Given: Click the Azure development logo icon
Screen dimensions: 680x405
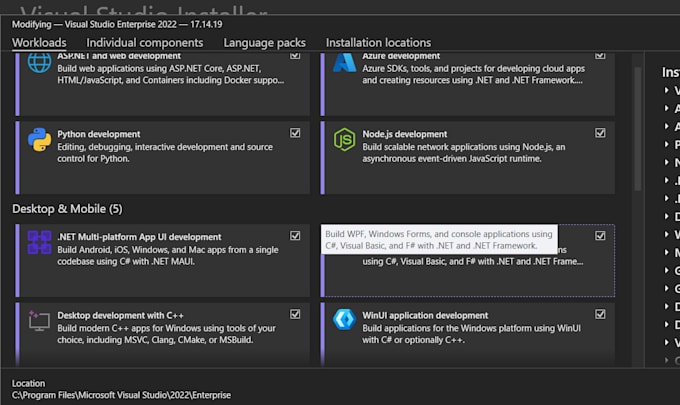Looking at the screenshot, I should 345,62.
